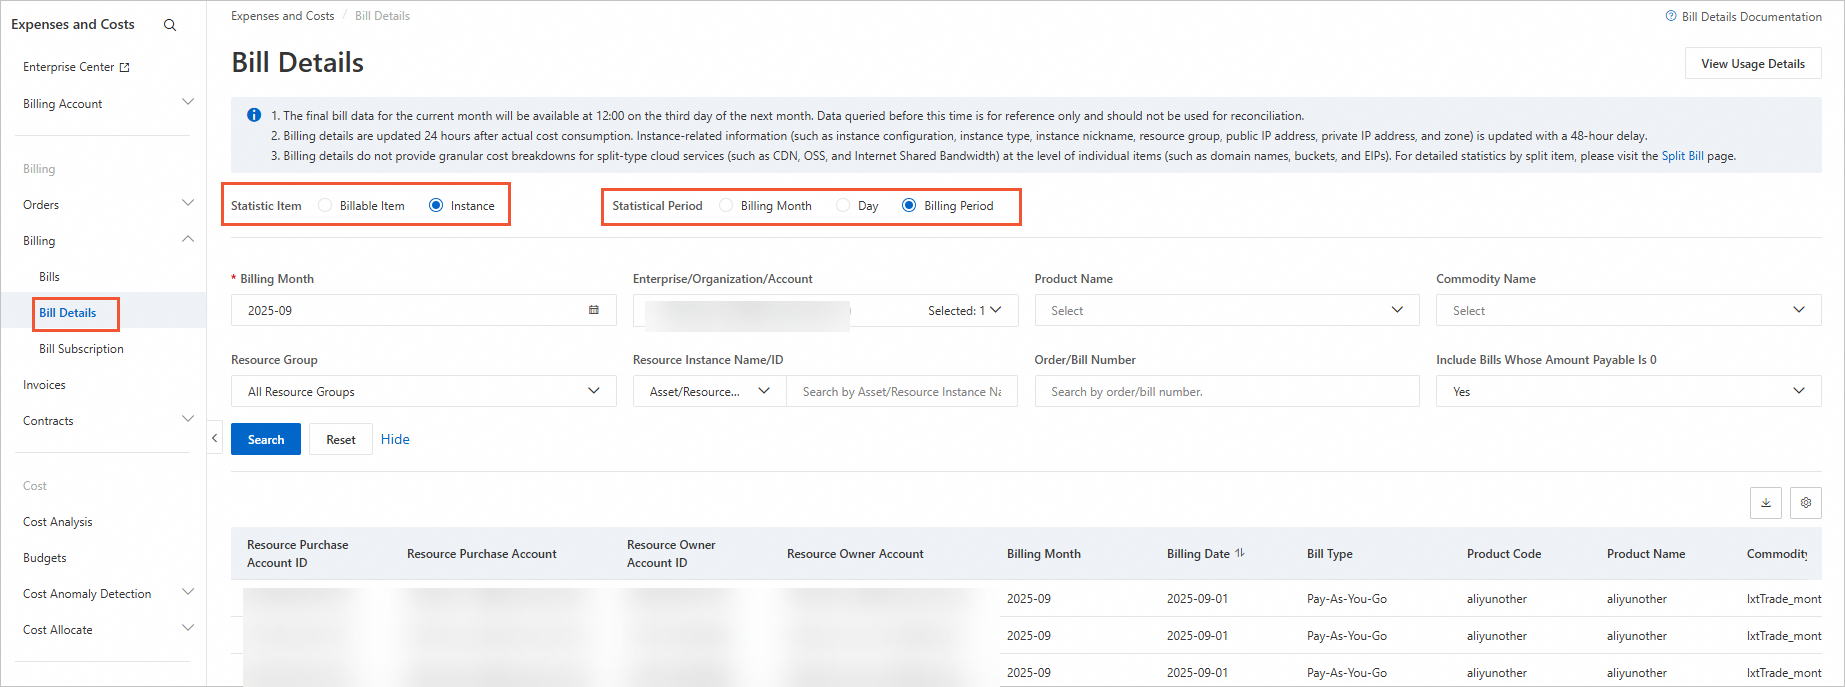Open Enterprise Center external link icon

(x=125, y=67)
